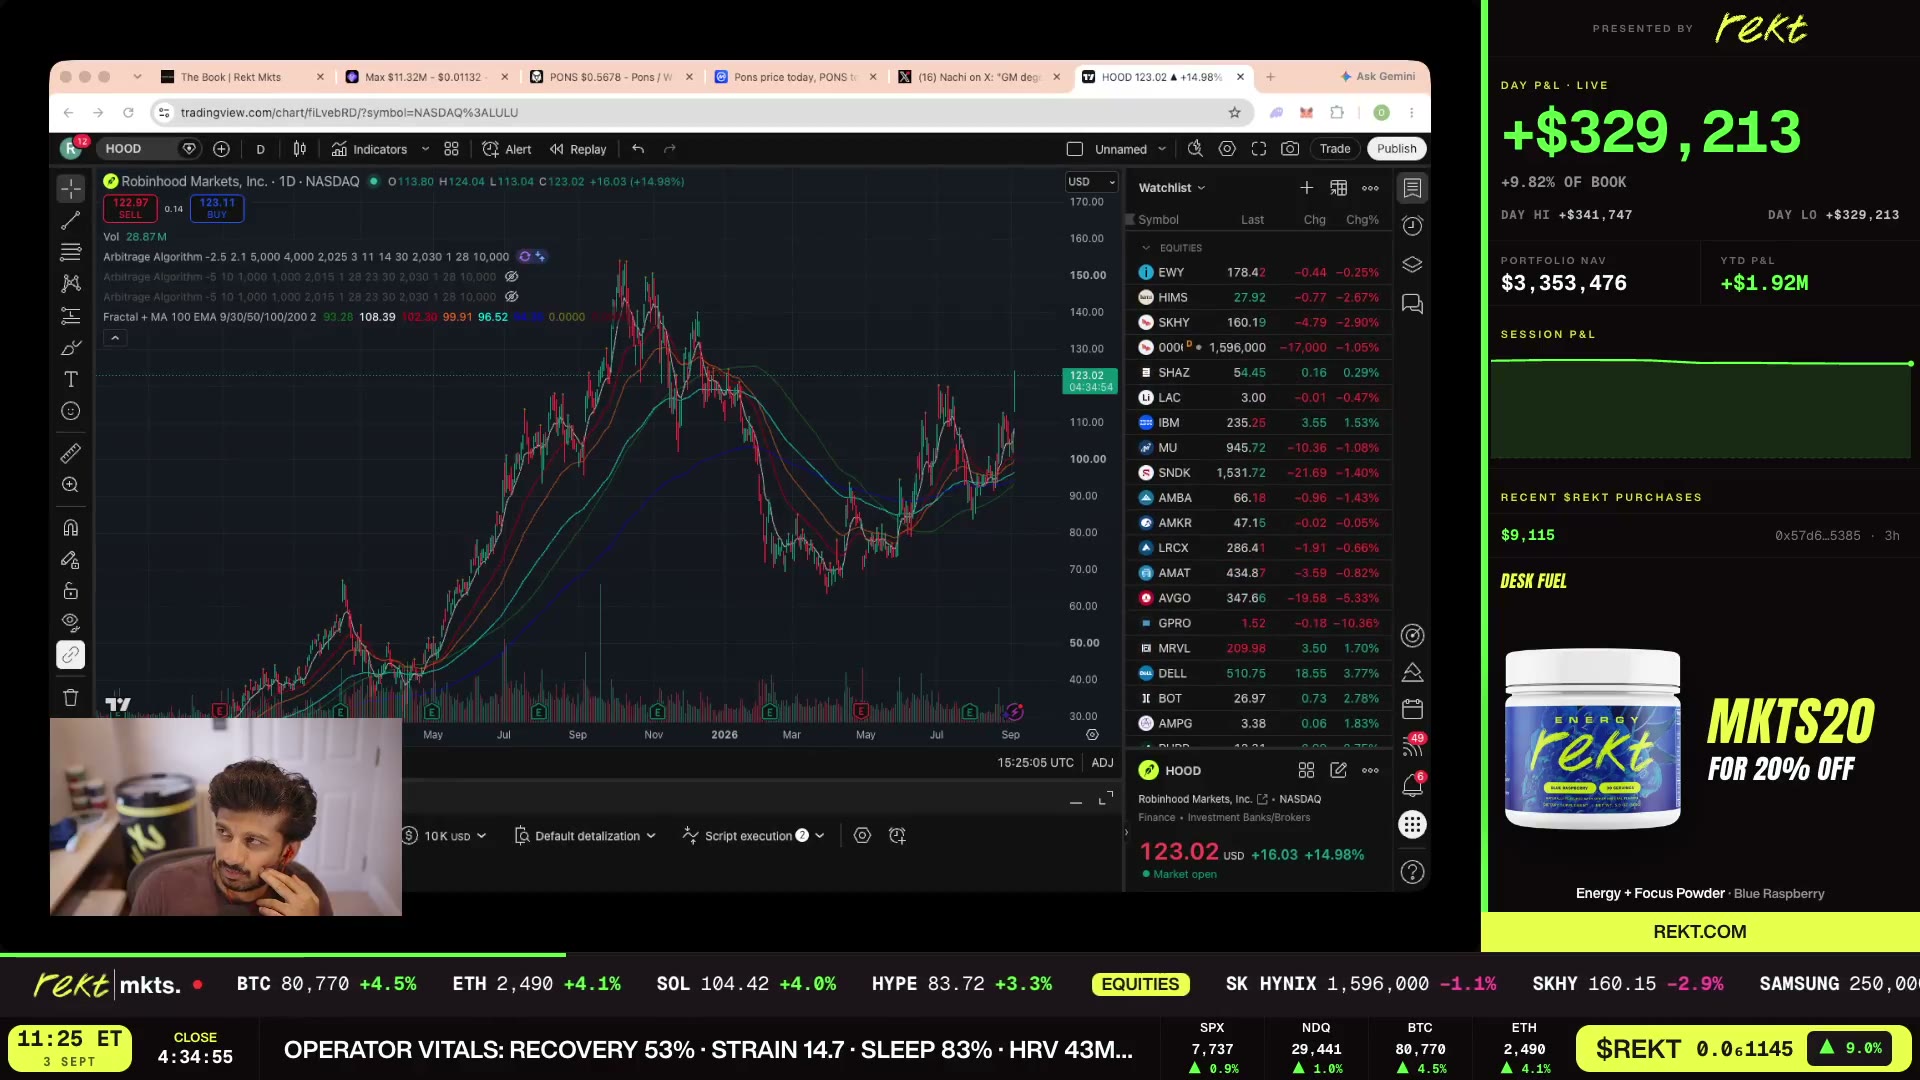Open chart settings gear in top toolbar

(1227, 149)
